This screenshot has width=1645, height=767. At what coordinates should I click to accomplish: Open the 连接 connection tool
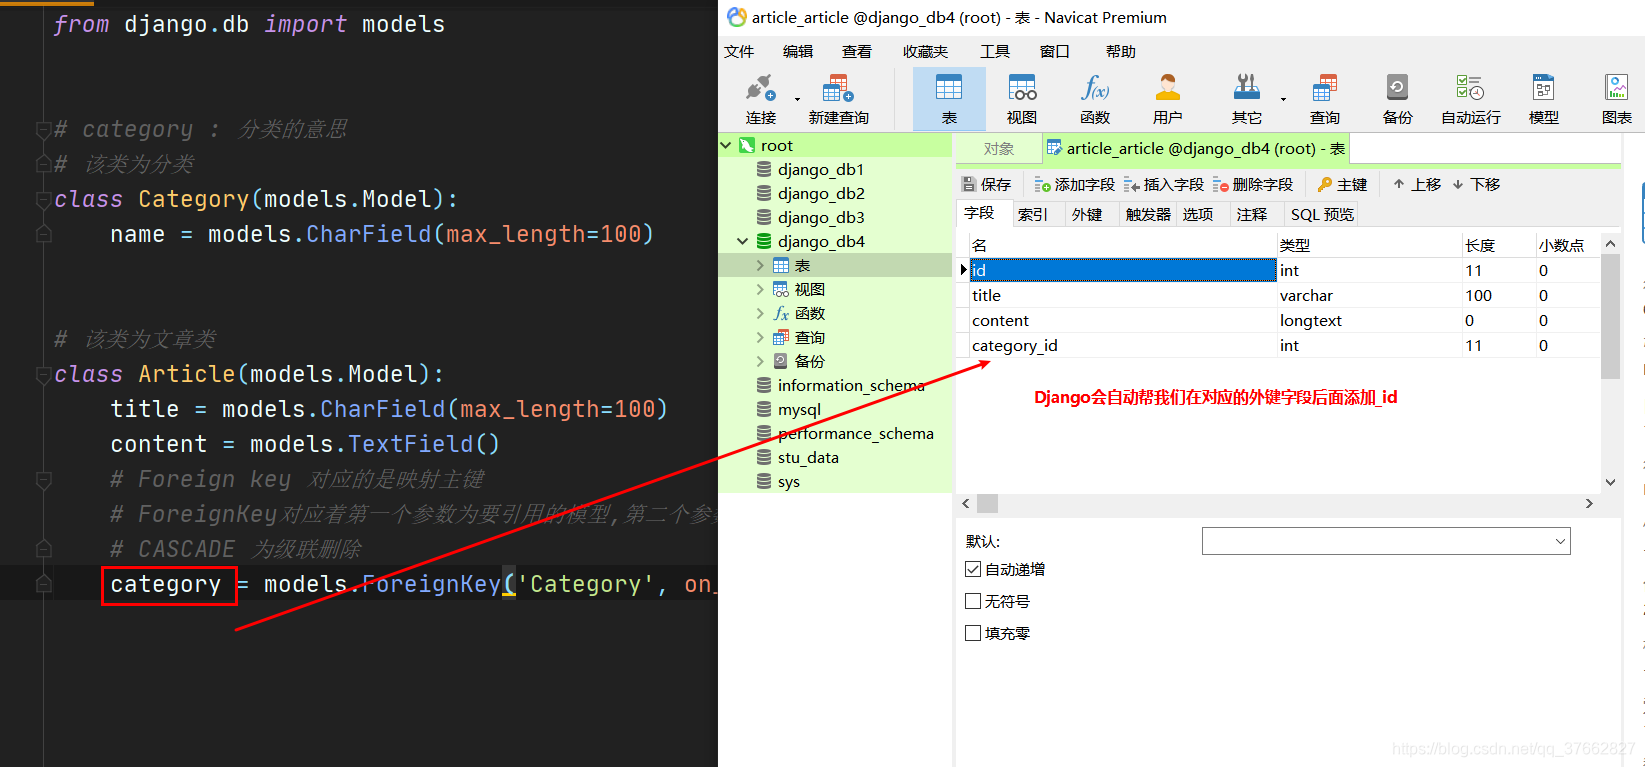click(x=760, y=99)
